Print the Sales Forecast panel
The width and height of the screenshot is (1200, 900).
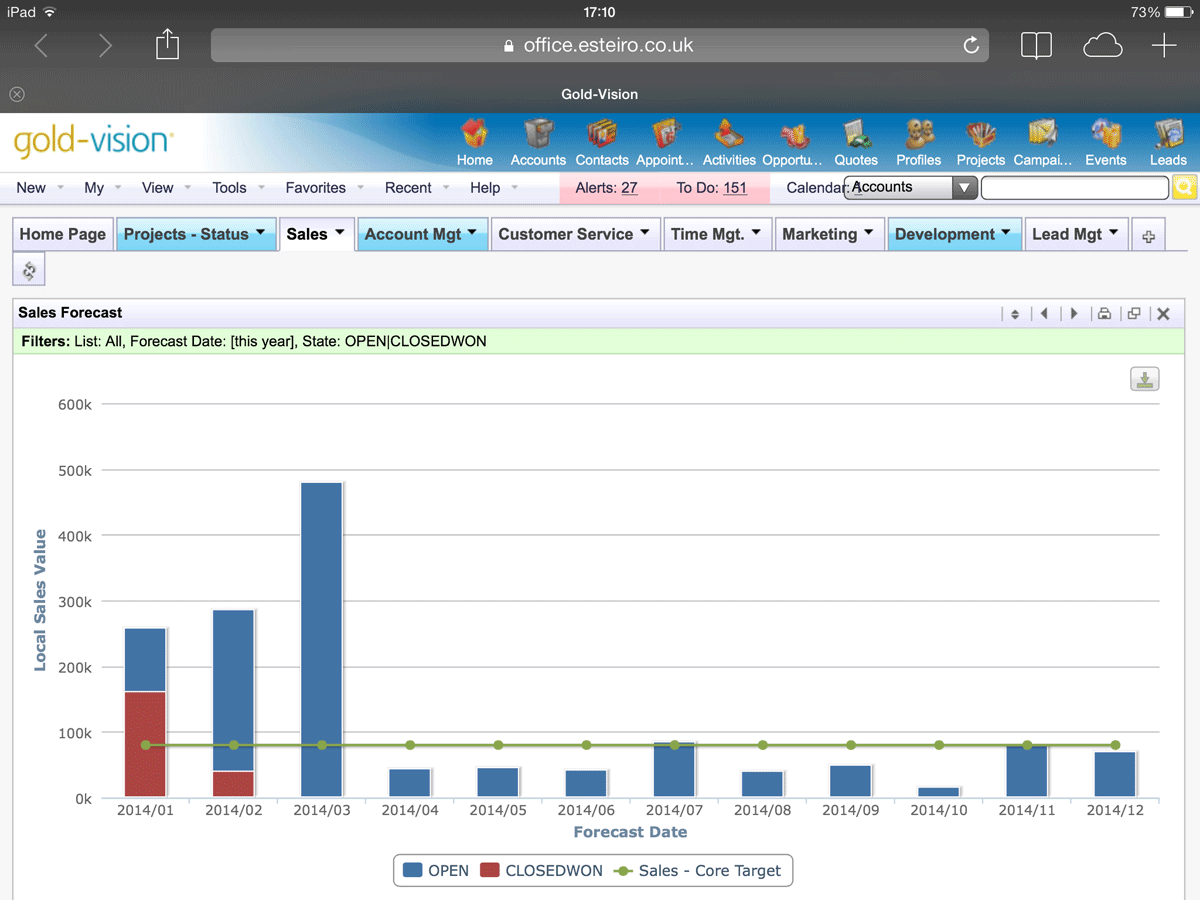pyautogui.click(x=1104, y=314)
